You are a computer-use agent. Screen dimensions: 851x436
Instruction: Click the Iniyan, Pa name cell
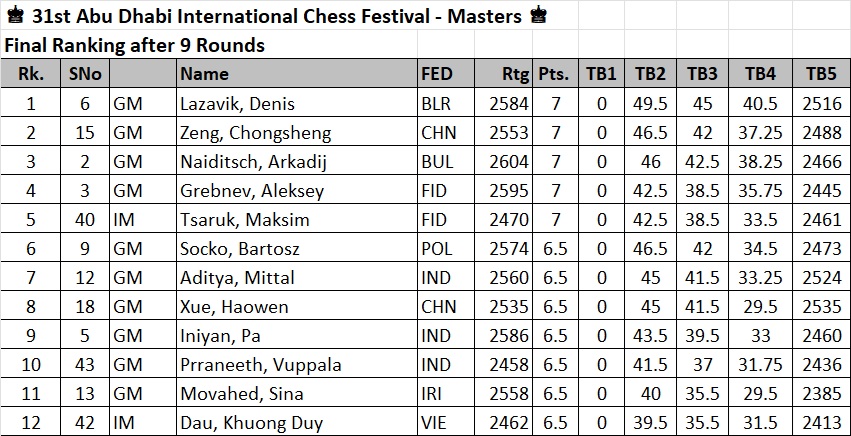297,336
